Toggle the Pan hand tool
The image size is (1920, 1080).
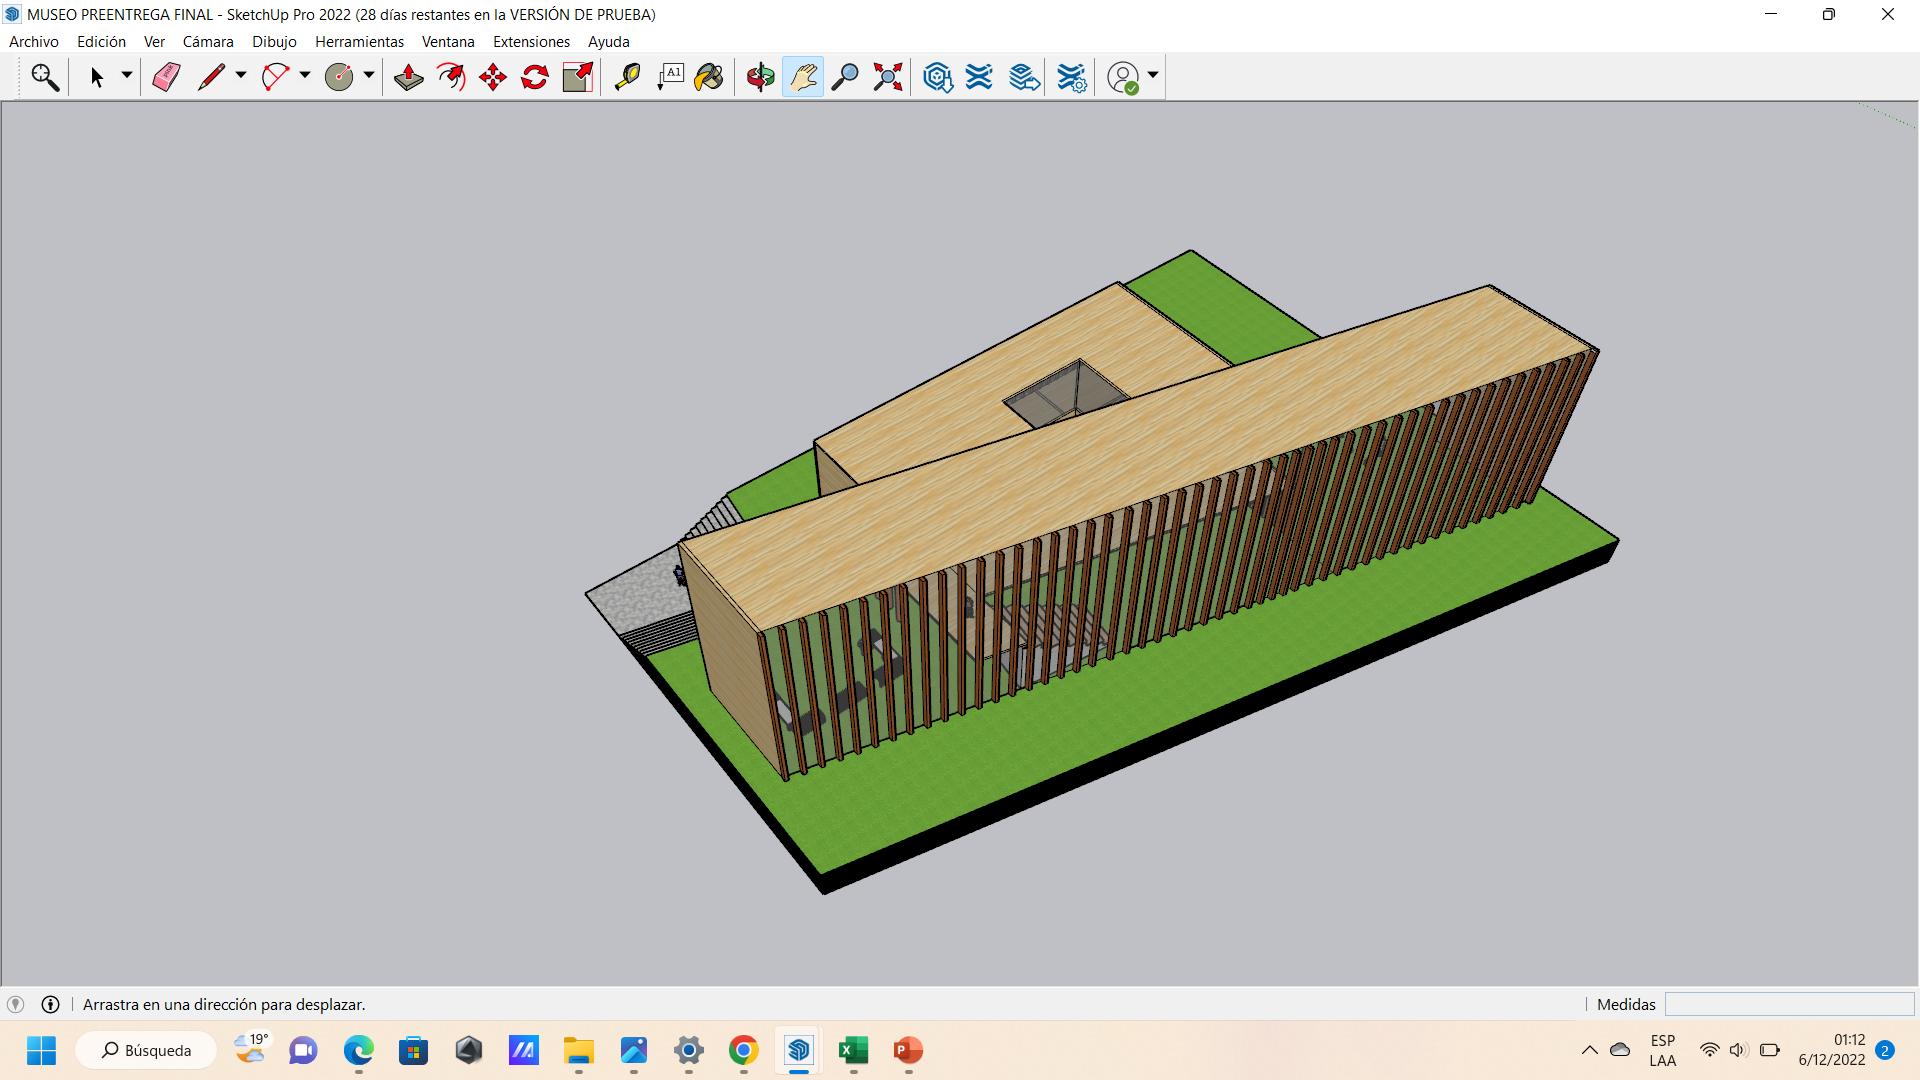[803, 77]
